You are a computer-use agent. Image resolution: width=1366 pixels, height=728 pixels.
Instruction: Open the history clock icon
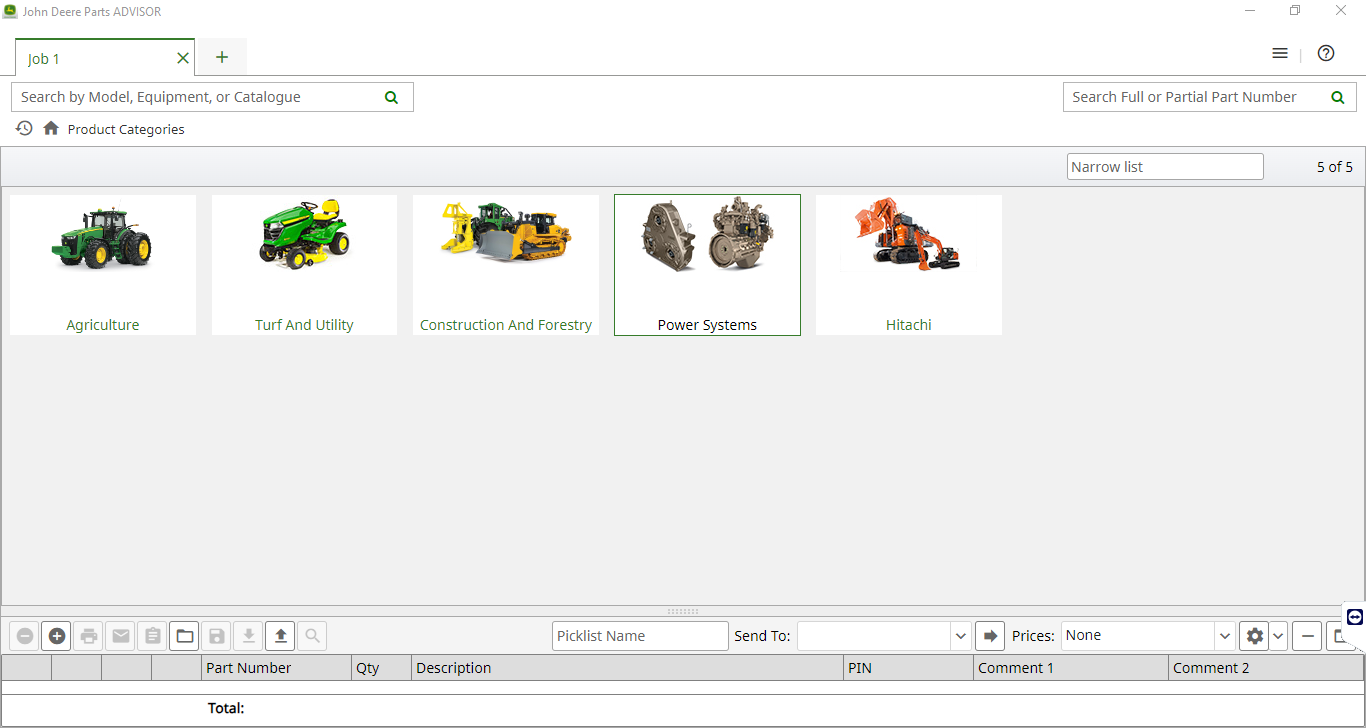coord(24,129)
